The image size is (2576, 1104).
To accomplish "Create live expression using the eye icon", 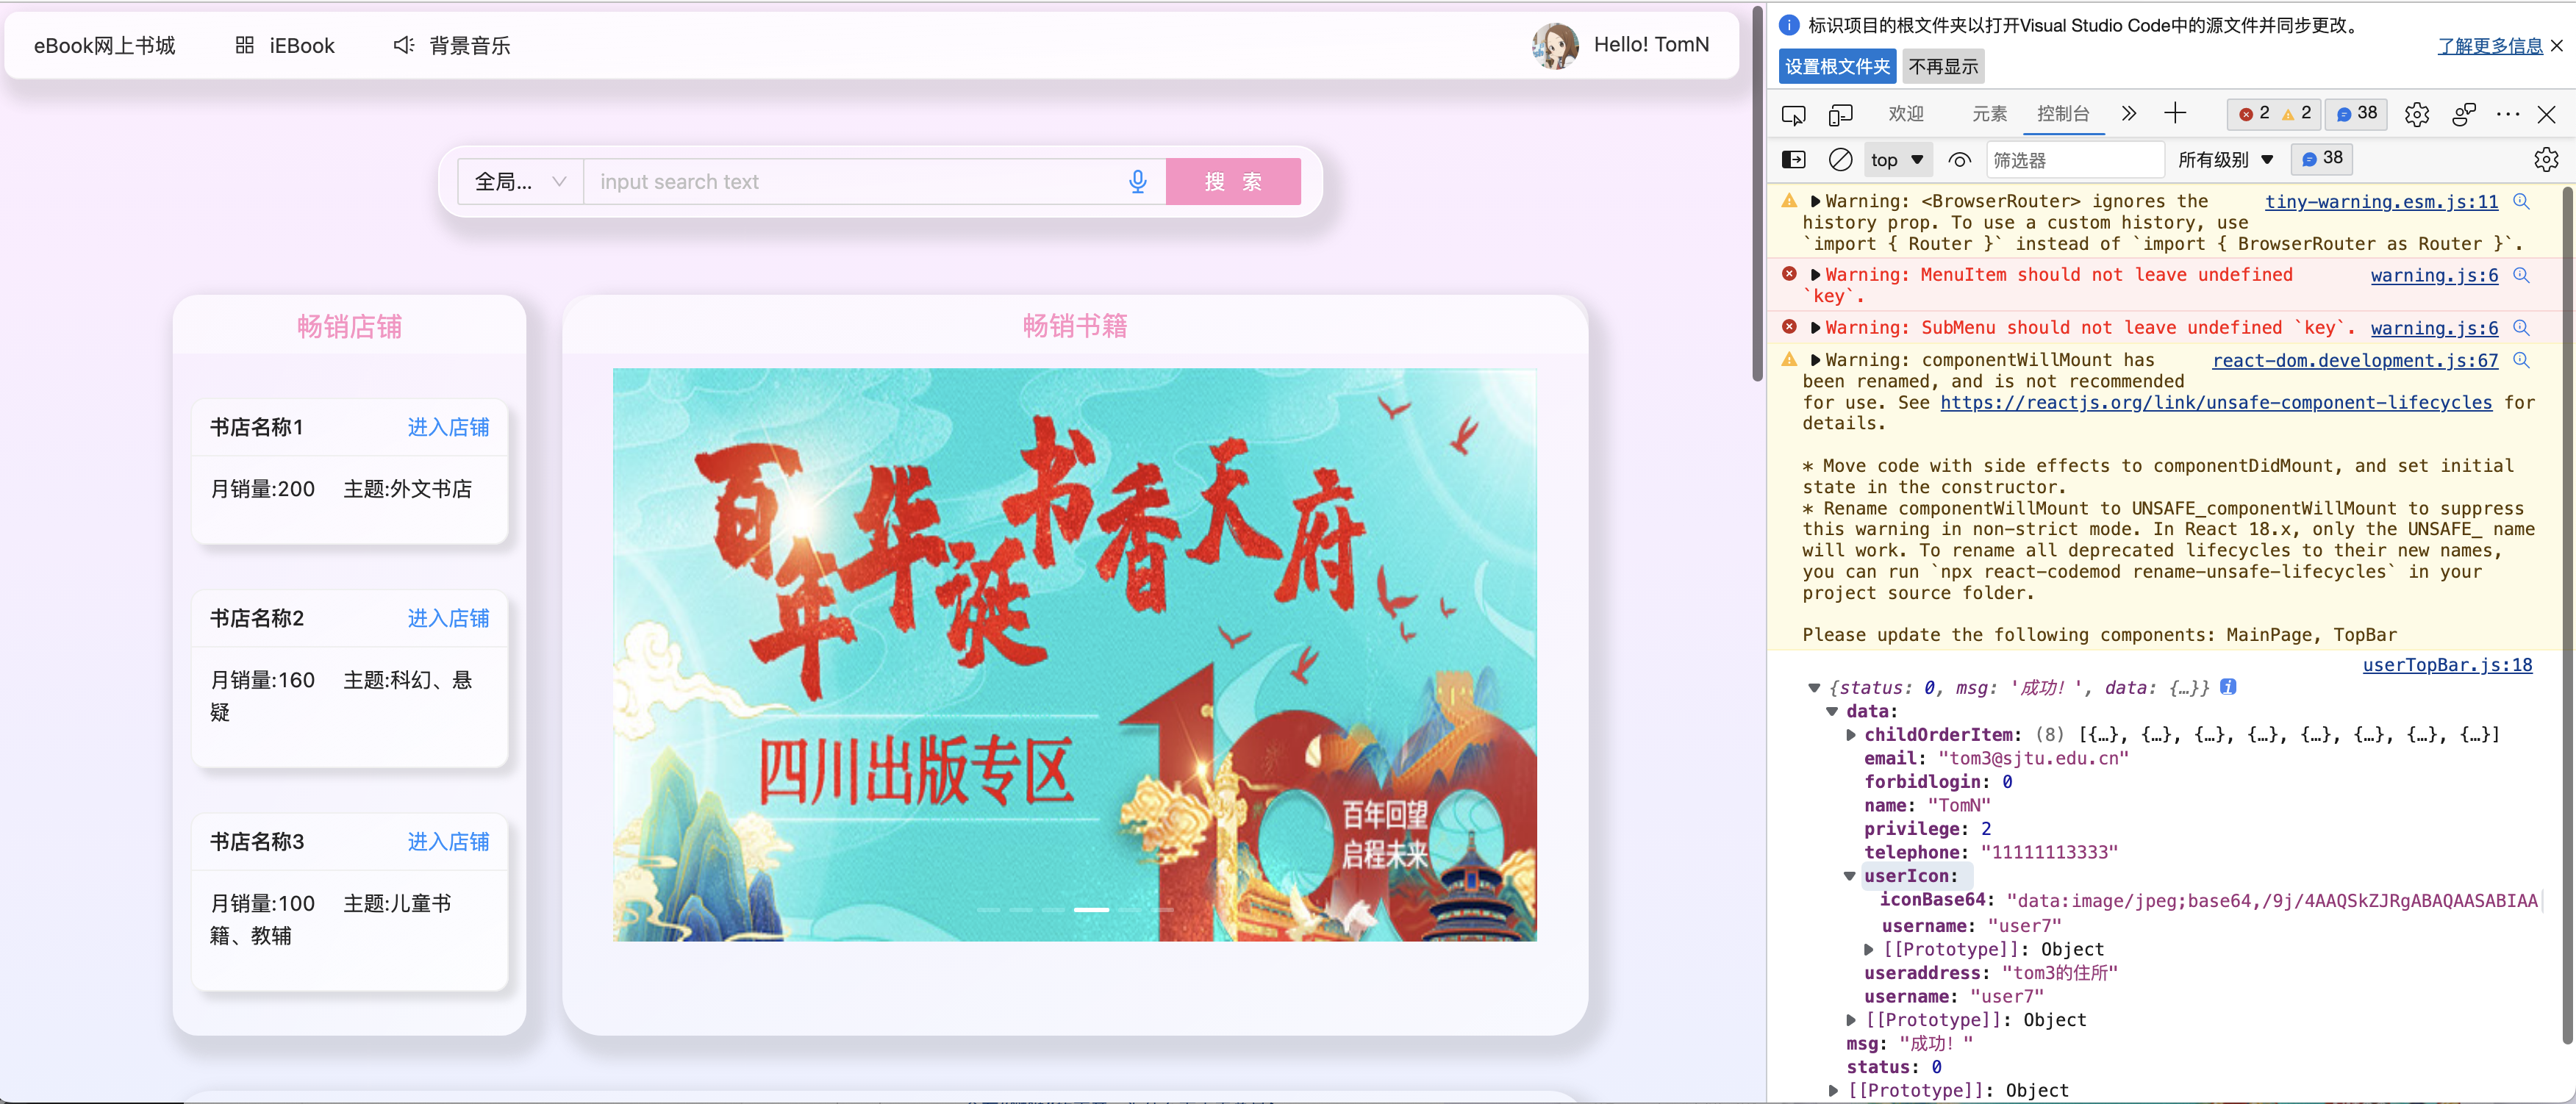I will click(x=1959, y=159).
